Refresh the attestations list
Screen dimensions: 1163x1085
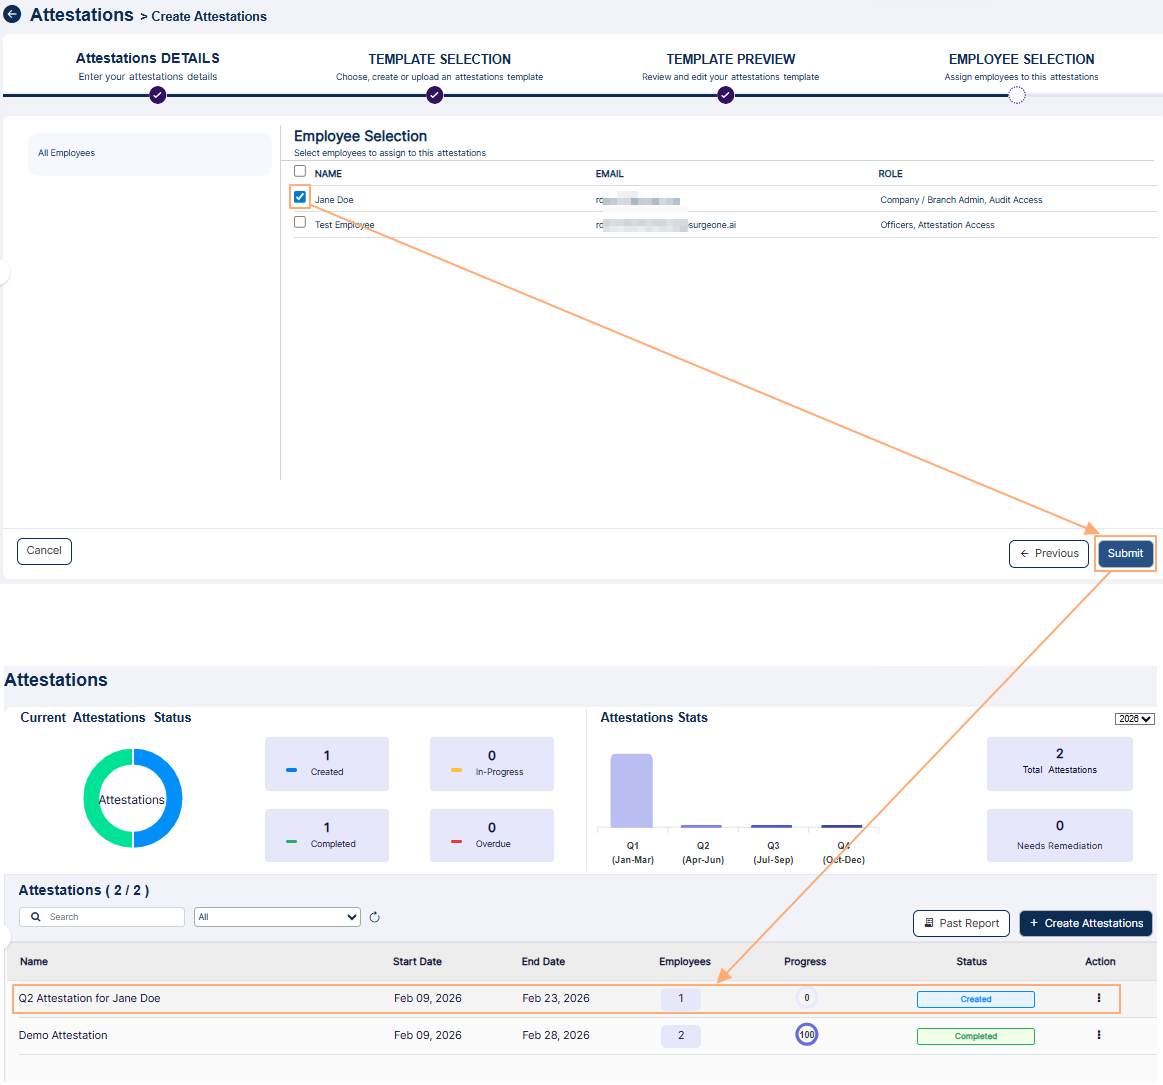tap(374, 917)
